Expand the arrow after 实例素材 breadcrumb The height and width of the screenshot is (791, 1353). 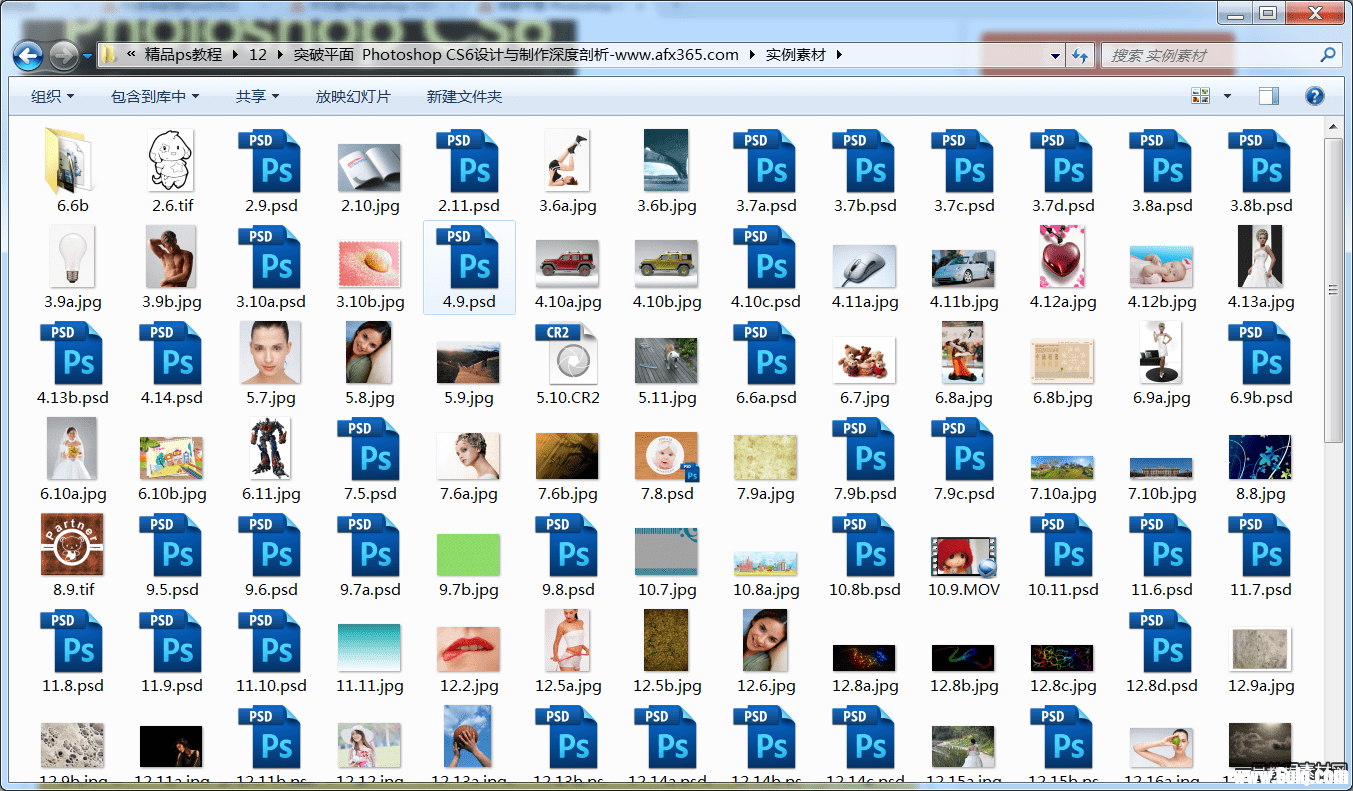[x=838, y=55]
